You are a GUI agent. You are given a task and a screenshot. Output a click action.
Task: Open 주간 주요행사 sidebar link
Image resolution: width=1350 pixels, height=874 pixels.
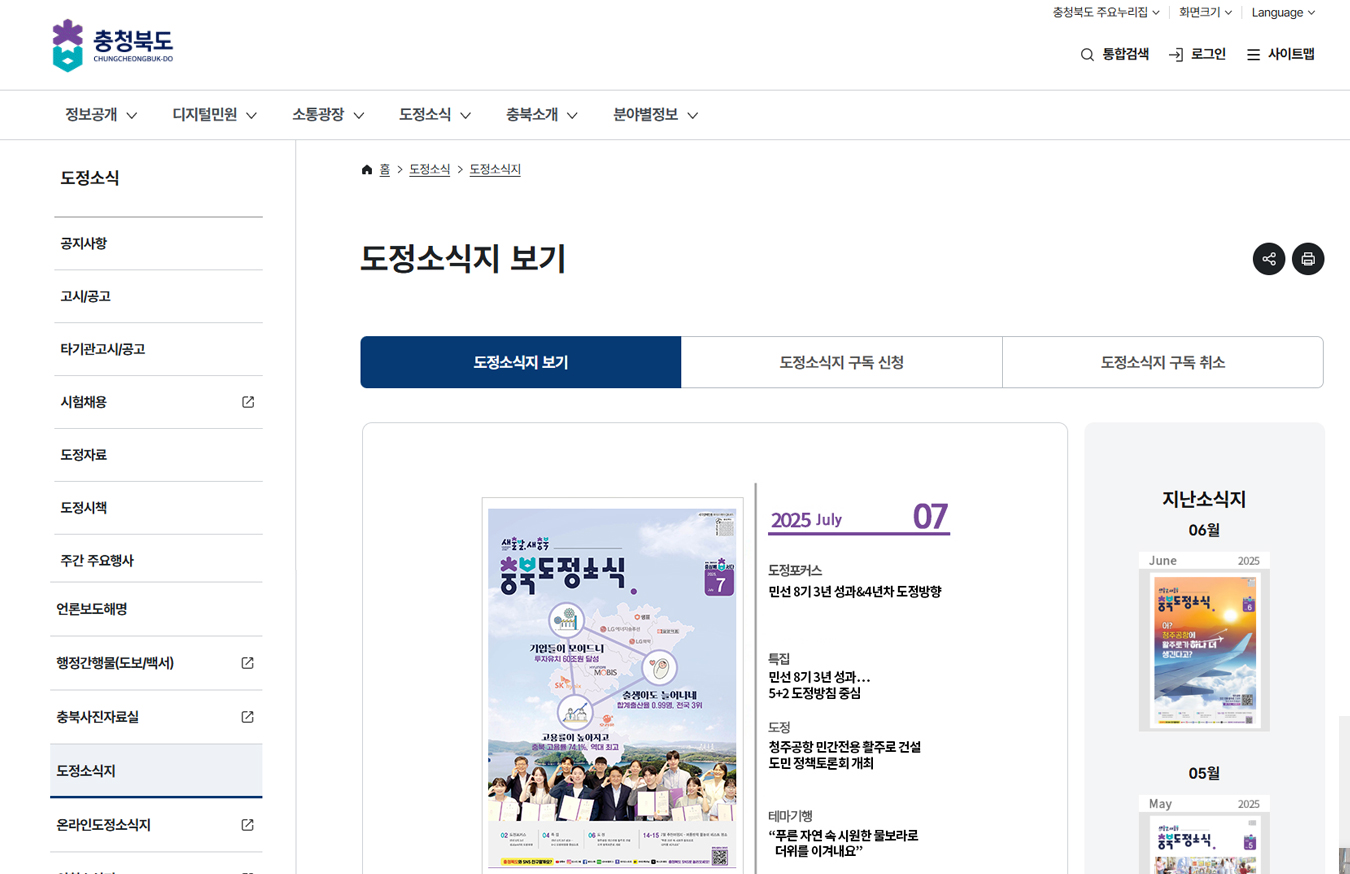click(97, 560)
